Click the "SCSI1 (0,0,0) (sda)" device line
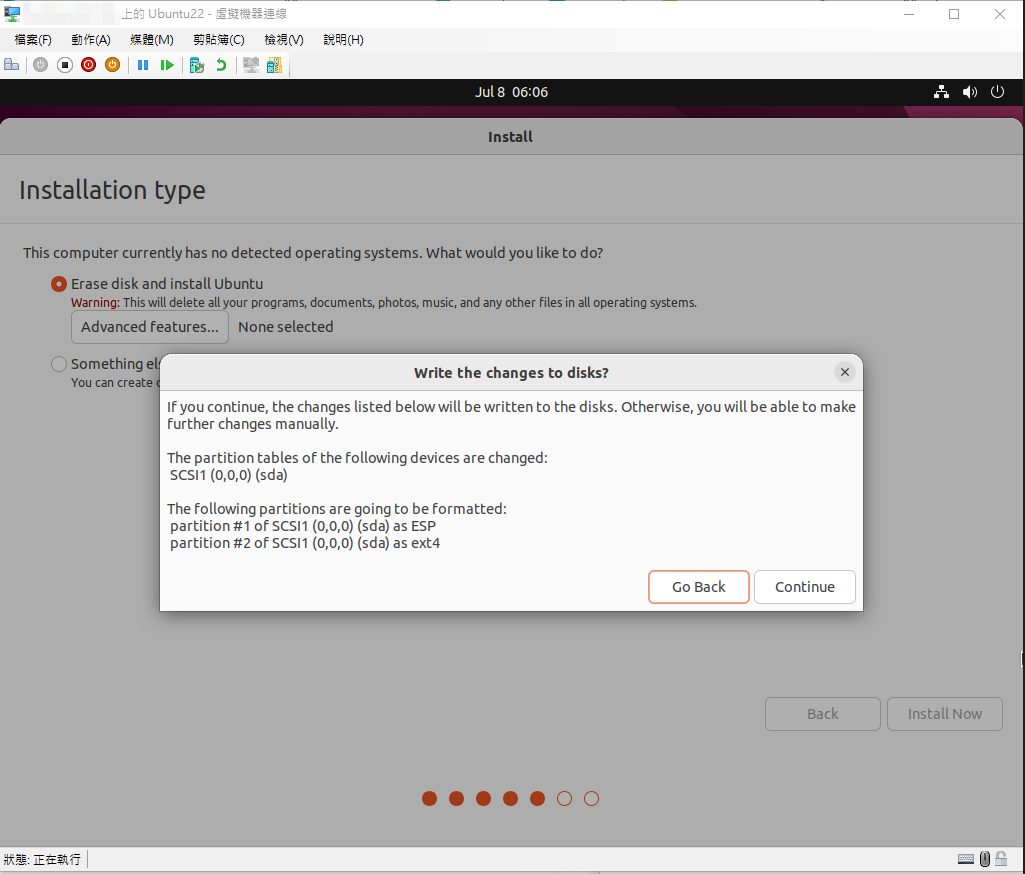This screenshot has width=1025, height=874. pyautogui.click(x=228, y=475)
